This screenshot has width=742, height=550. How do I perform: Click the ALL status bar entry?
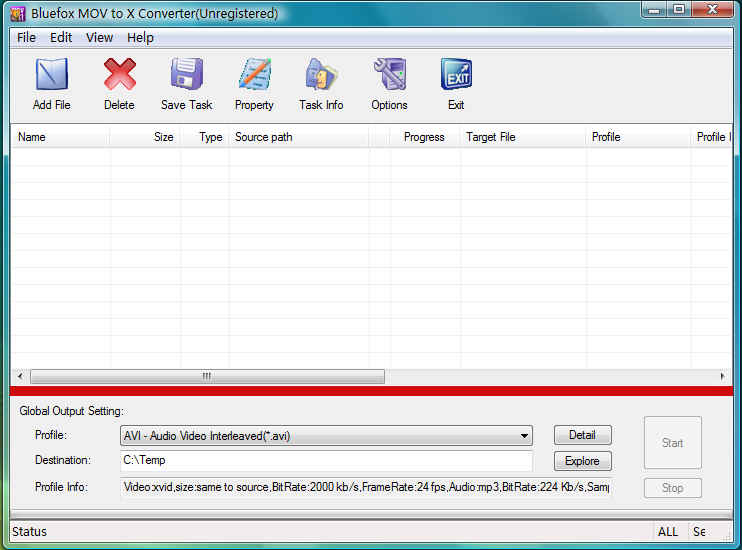point(668,532)
